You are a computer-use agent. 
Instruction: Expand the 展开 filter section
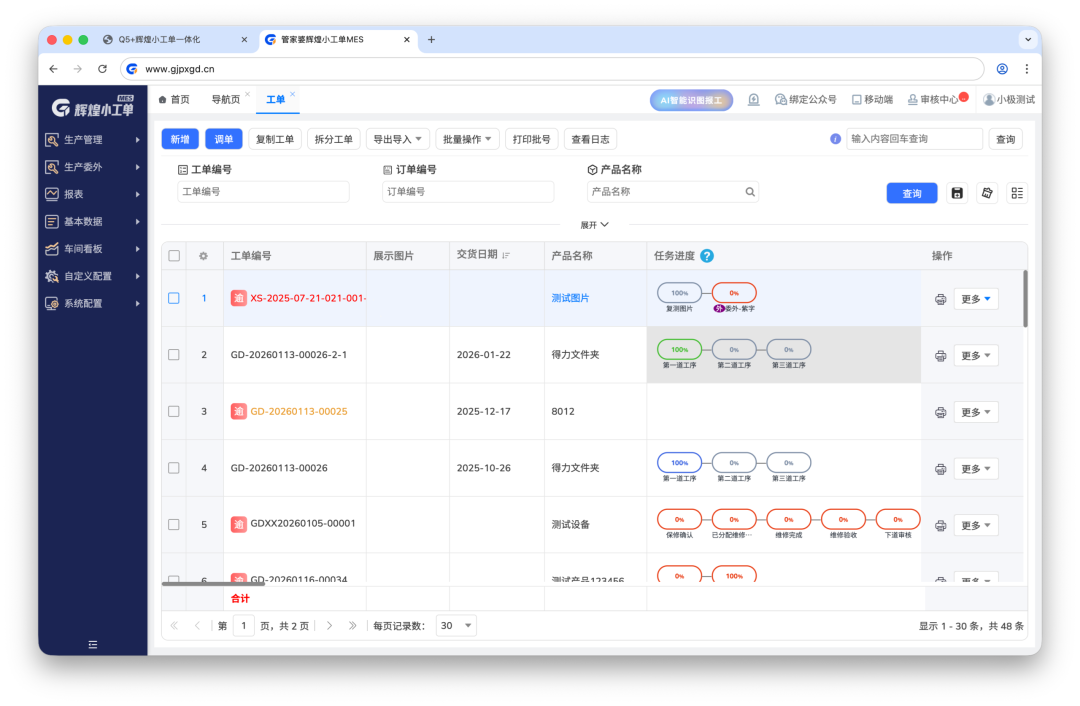pos(594,225)
